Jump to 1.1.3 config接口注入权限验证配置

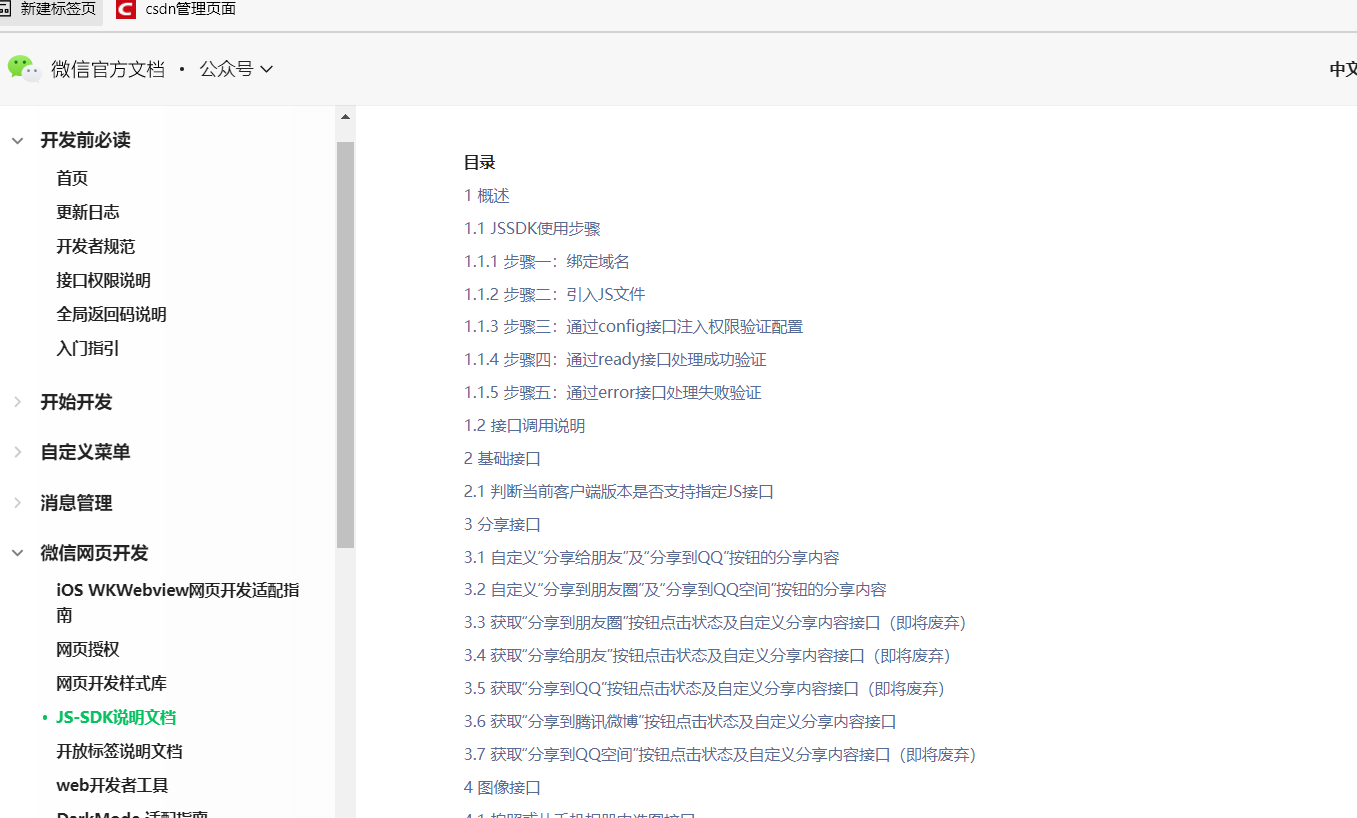tap(634, 326)
